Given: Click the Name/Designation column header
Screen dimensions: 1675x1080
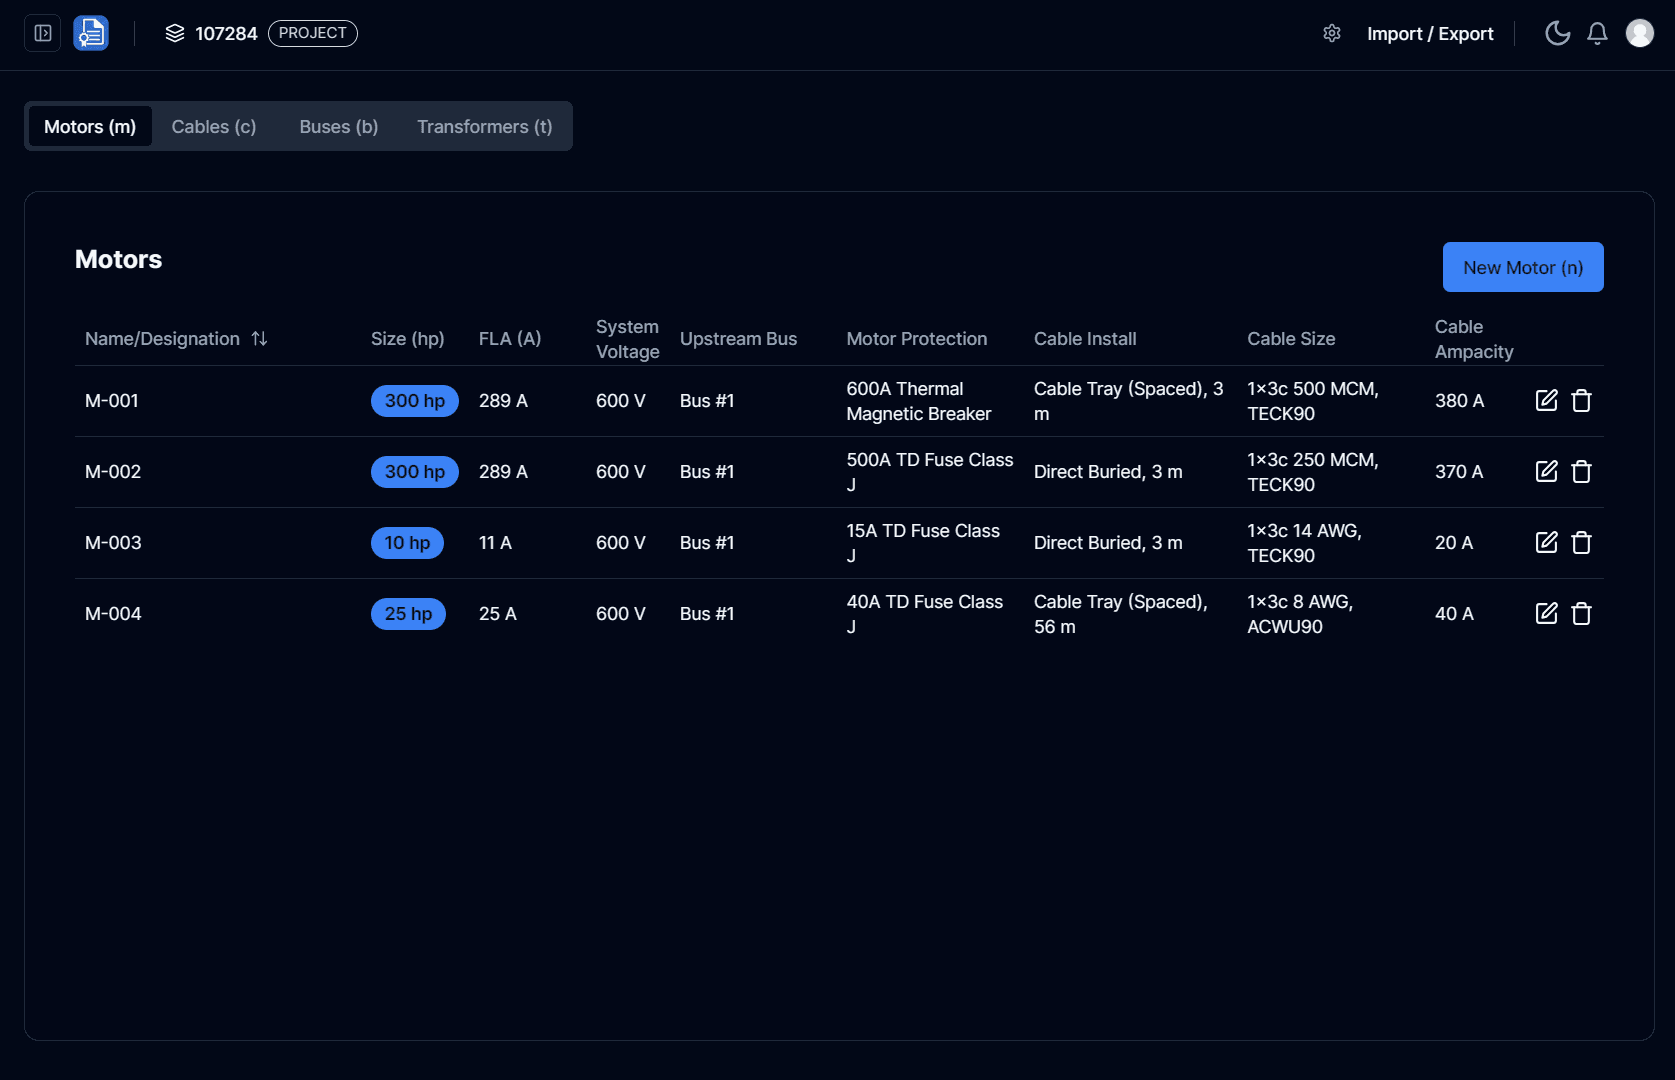Looking at the screenshot, I should point(162,339).
